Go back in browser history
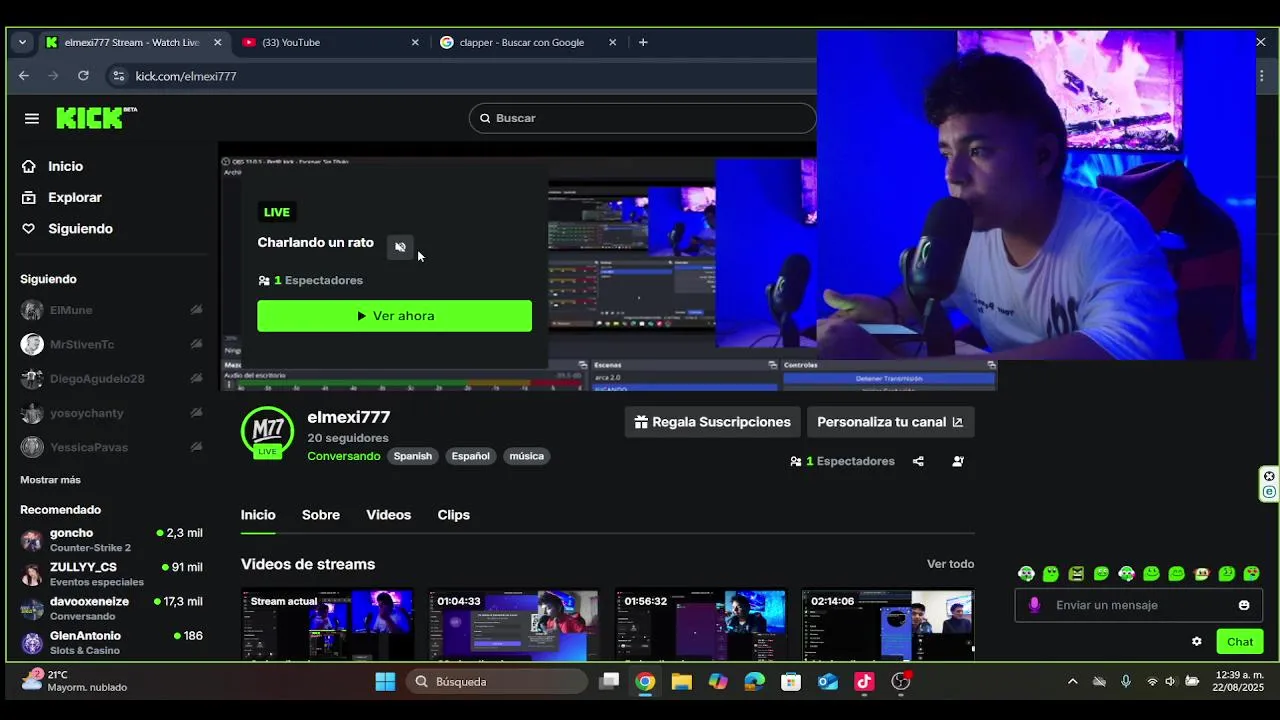Image resolution: width=1280 pixels, height=720 pixels. (24, 76)
